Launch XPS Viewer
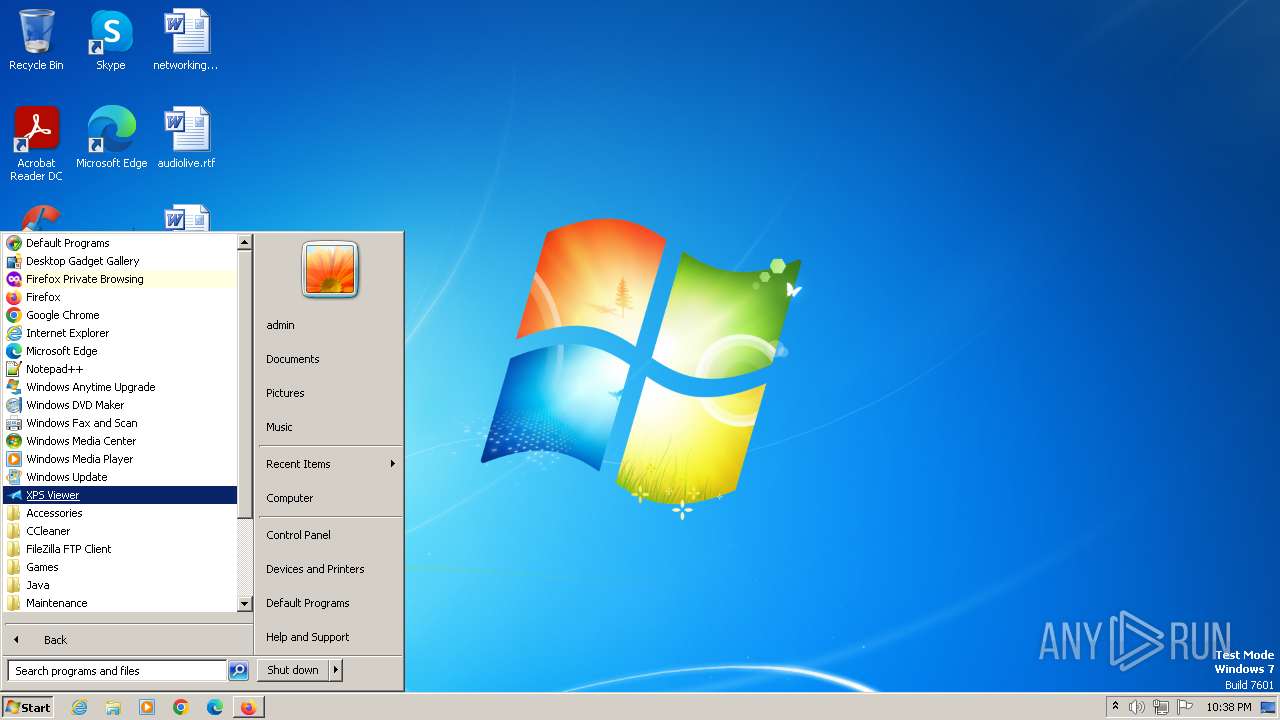Image resolution: width=1280 pixels, height=720 pixels. click(120, 495)
